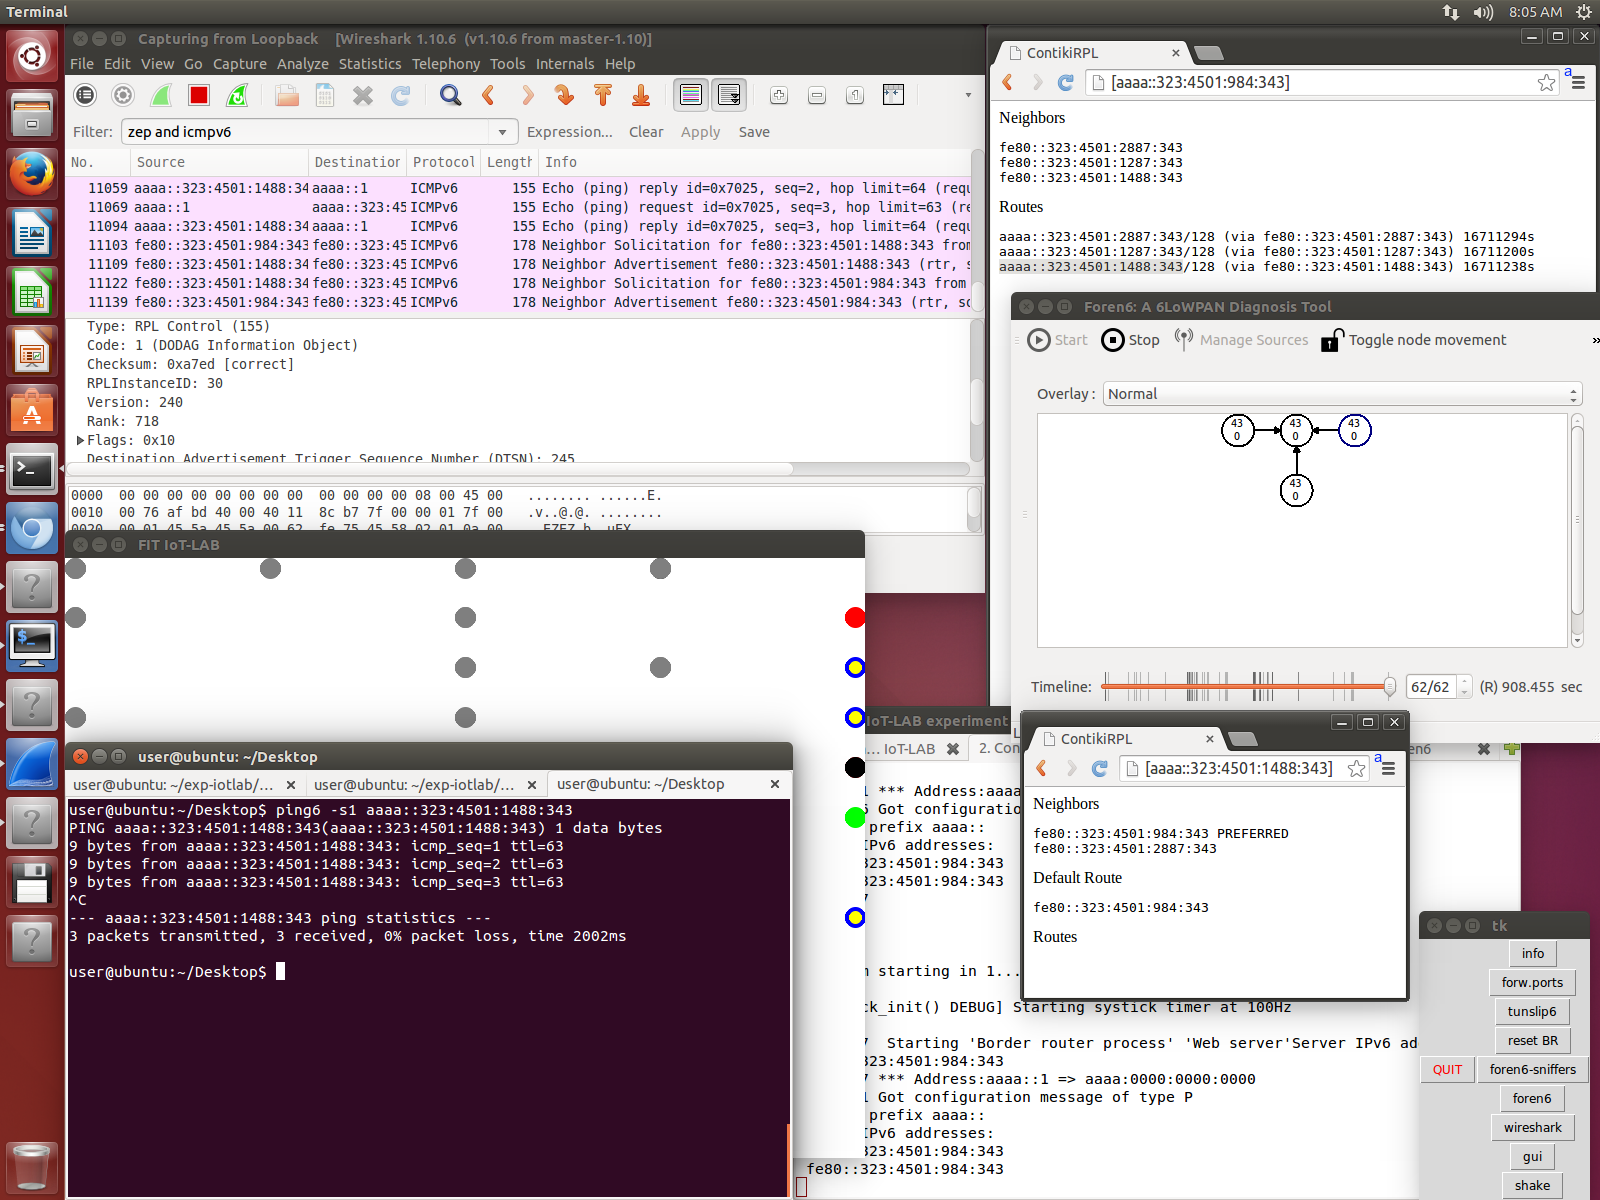This screenshot has height=1200, width=1600.
Task: Open the Overlay combo box in Foren6
Action: tap(1343, 394)
